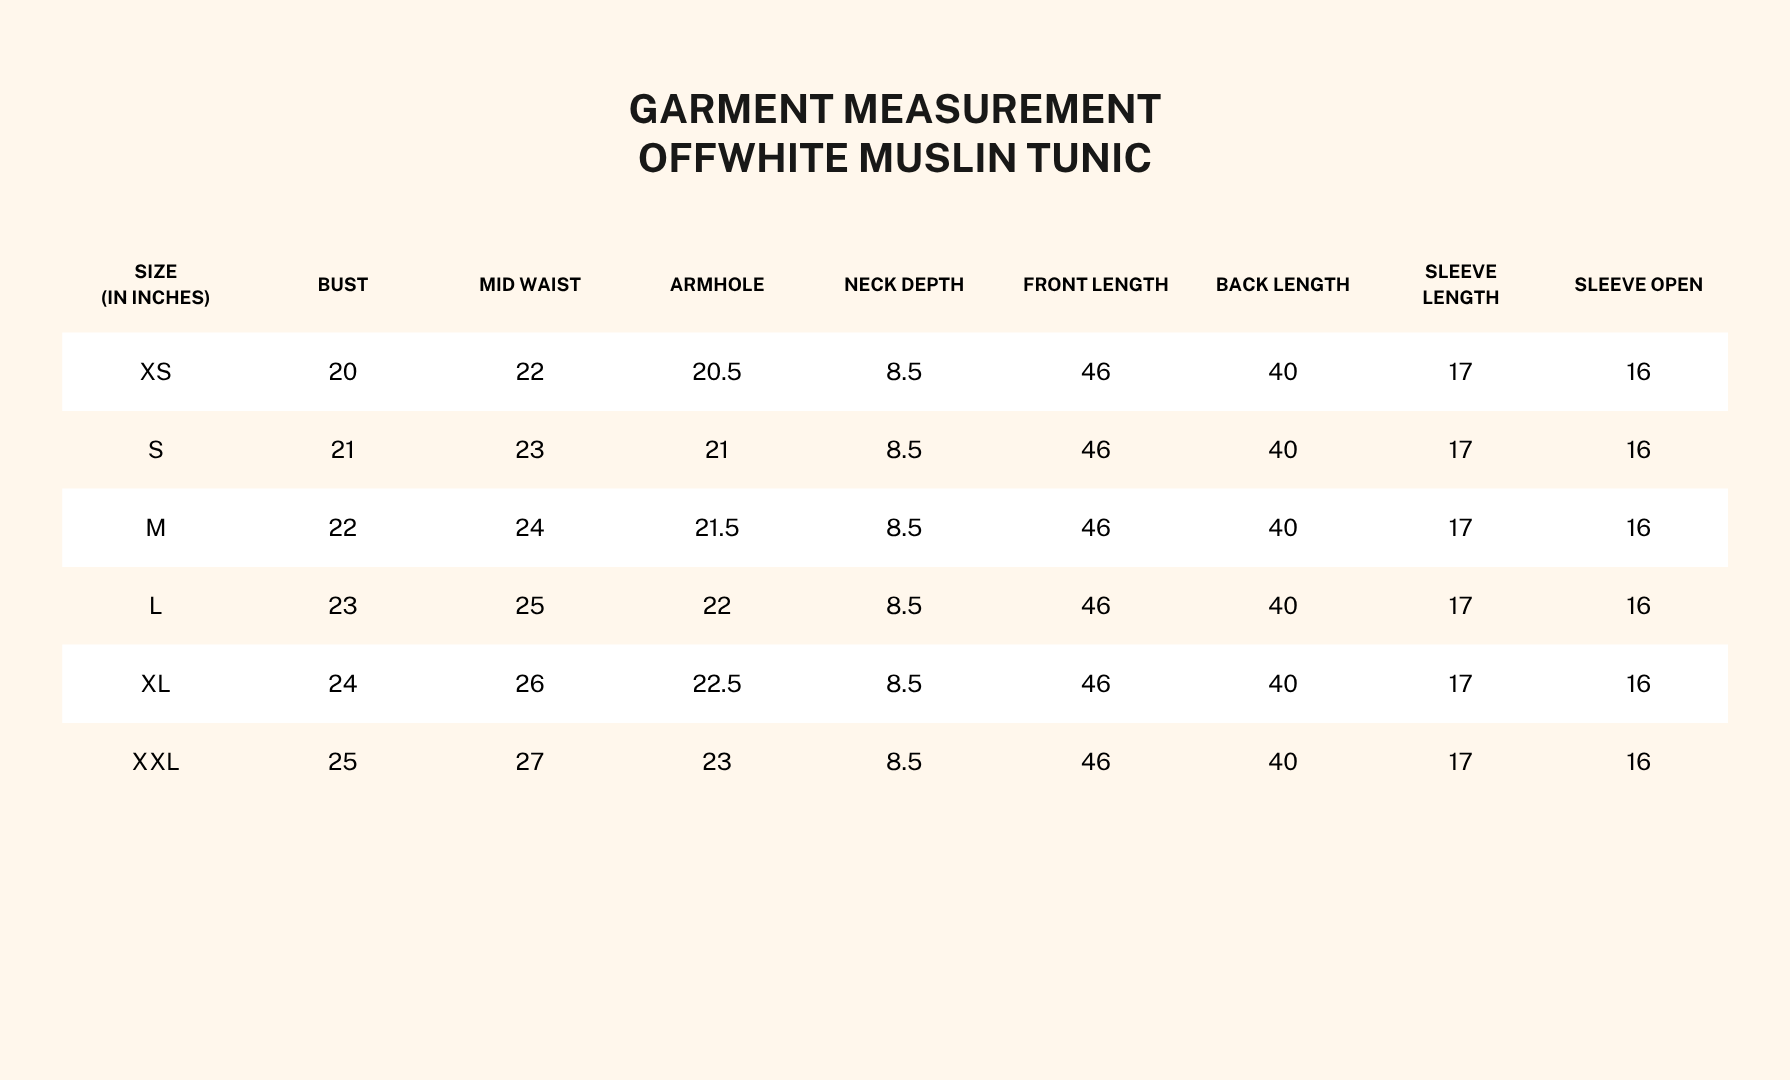
Task: Click the XL row sleeve open 16
Action: point(1638,684)
